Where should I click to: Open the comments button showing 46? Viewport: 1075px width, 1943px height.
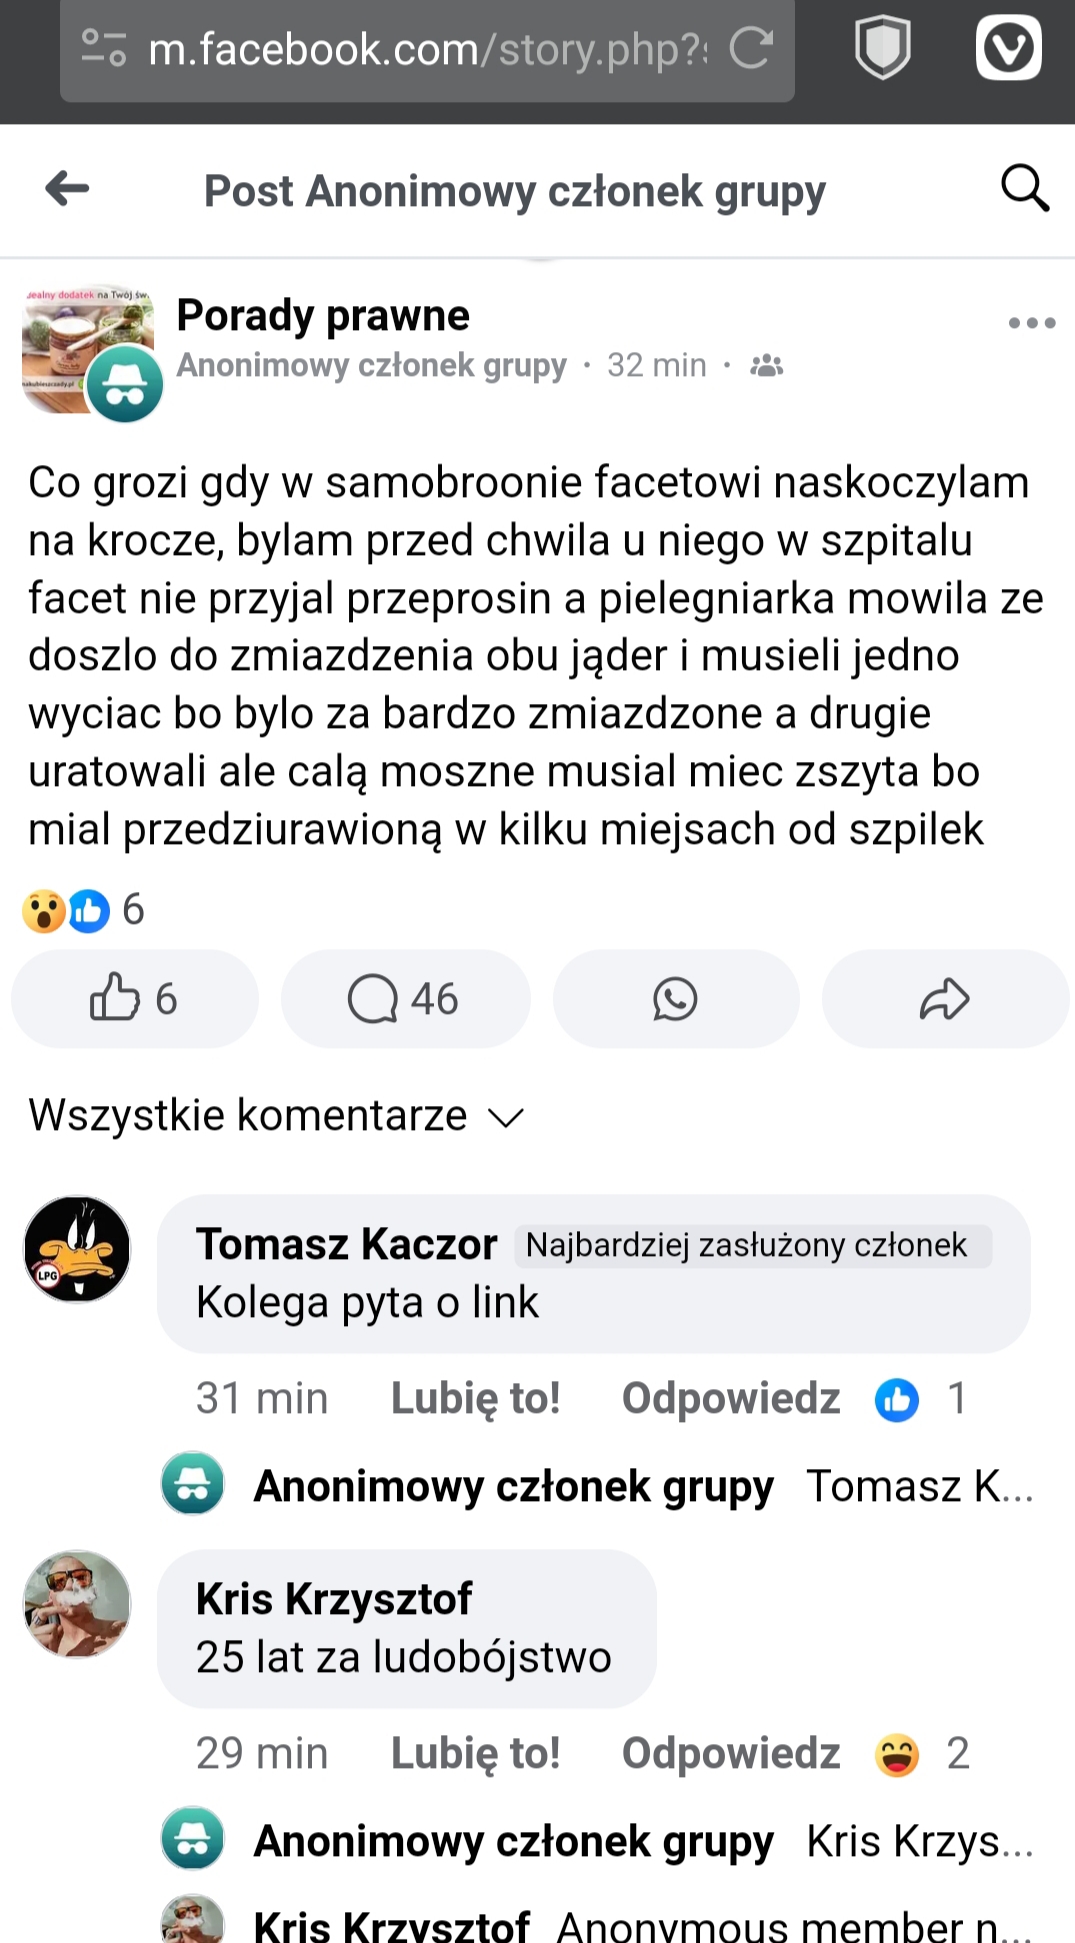404,999
